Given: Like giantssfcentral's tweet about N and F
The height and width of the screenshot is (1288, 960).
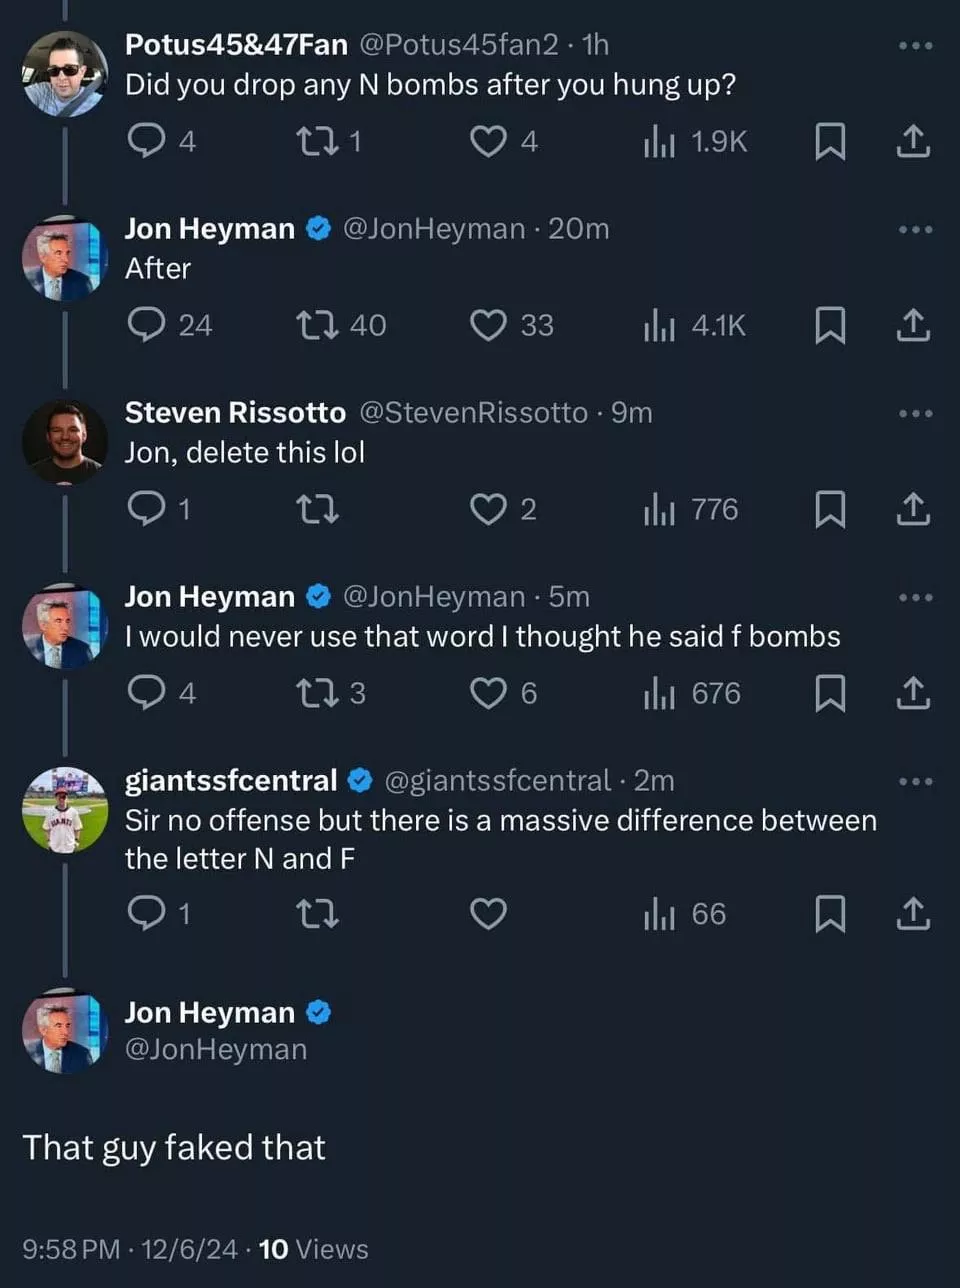Looking at the screenshot, I should coord(488,914).
